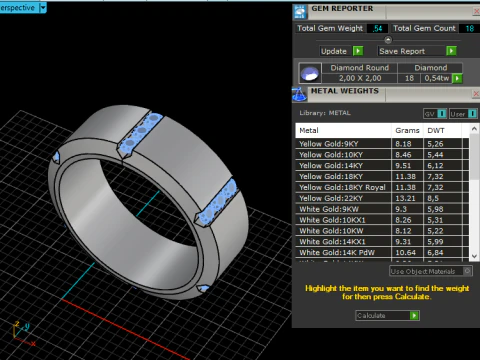
Task: Click the metal list scrollbar thumb
Action: pyautogui.click(x=474, y=157)
